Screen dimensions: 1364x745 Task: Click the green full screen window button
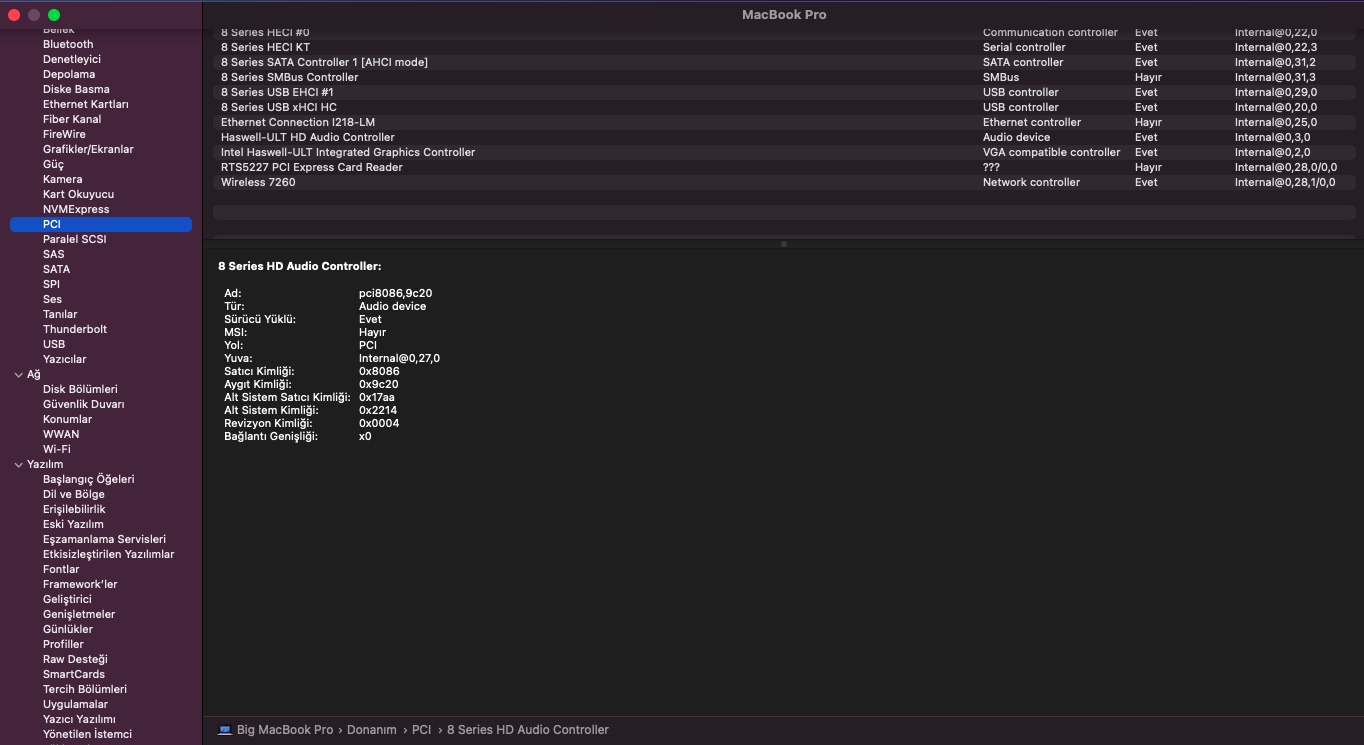pos(54,15)
